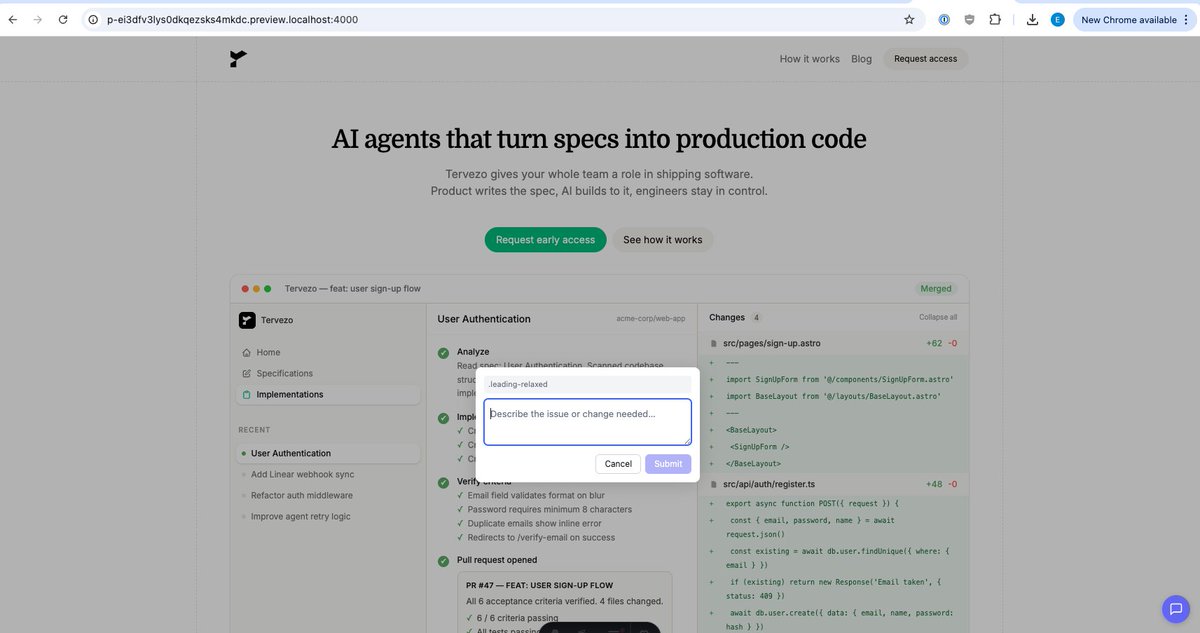Open the 1Password extension icon
The height and width of the screenshot is (633, 1200).
click(944, 19)
